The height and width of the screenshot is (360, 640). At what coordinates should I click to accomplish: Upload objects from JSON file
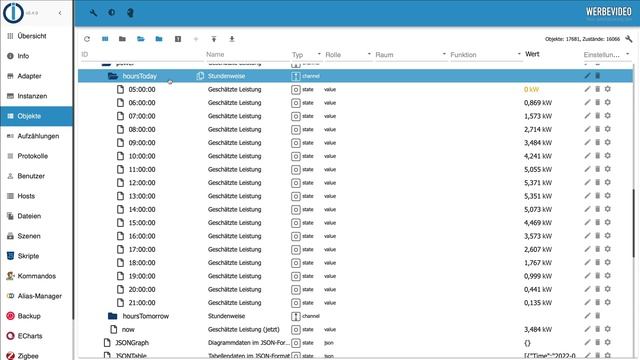(213, 39)
